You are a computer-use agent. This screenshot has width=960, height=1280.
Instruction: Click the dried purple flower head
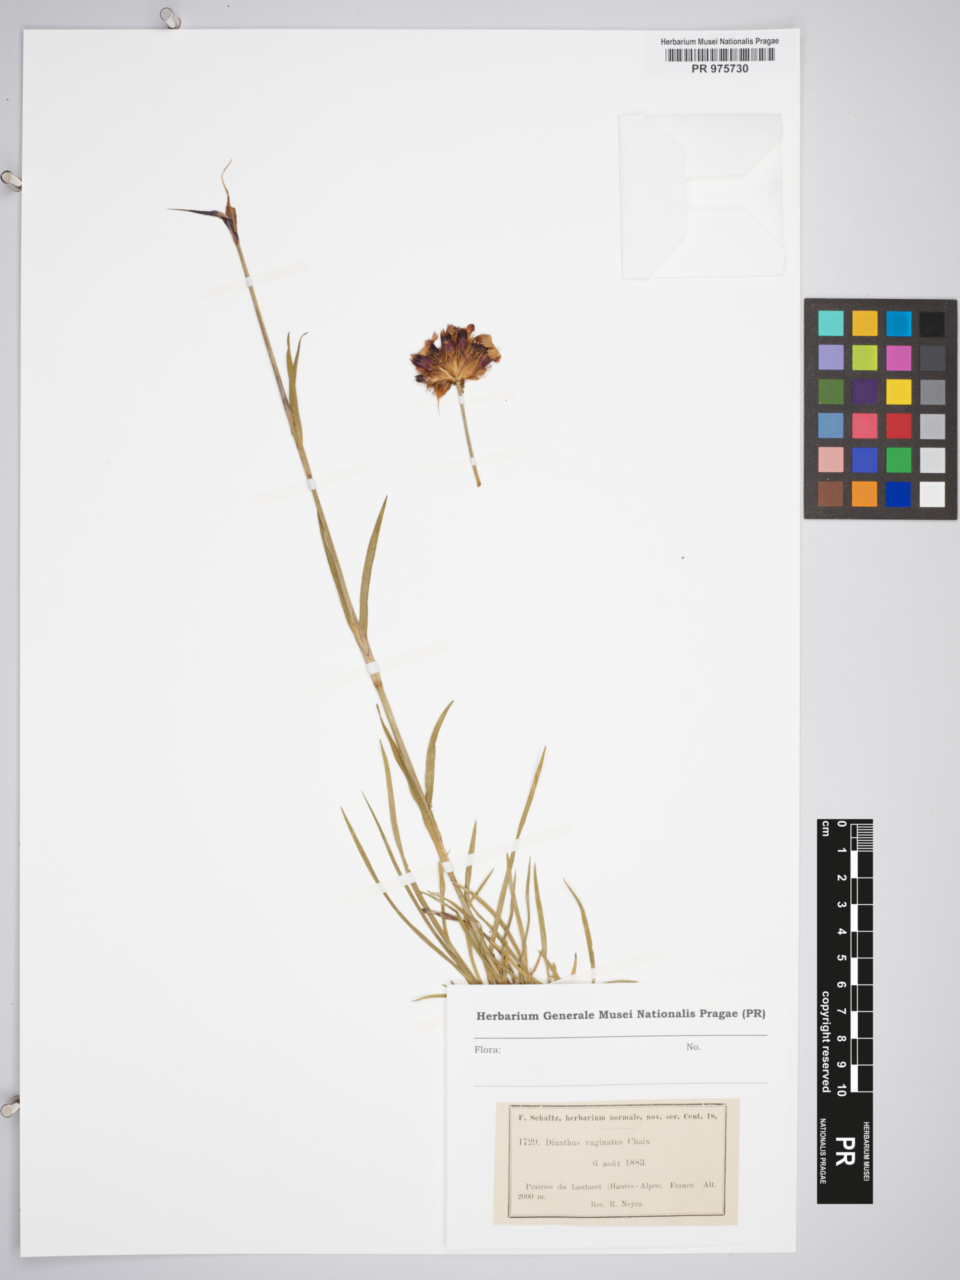tap(455, 358)
